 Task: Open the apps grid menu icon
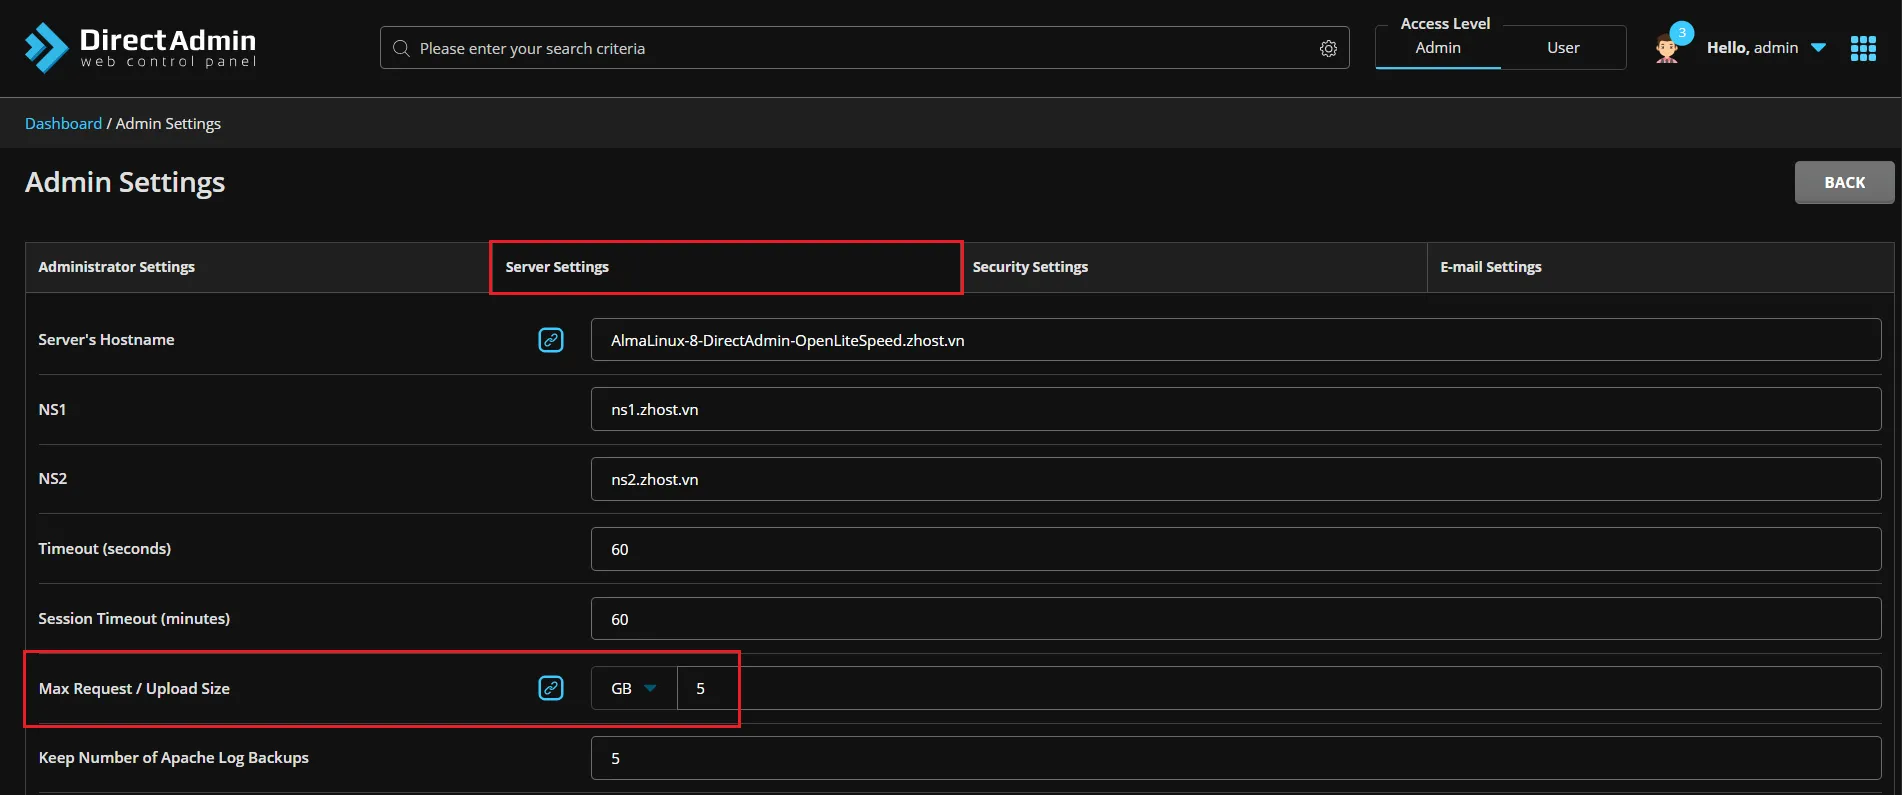[1863, 48]
